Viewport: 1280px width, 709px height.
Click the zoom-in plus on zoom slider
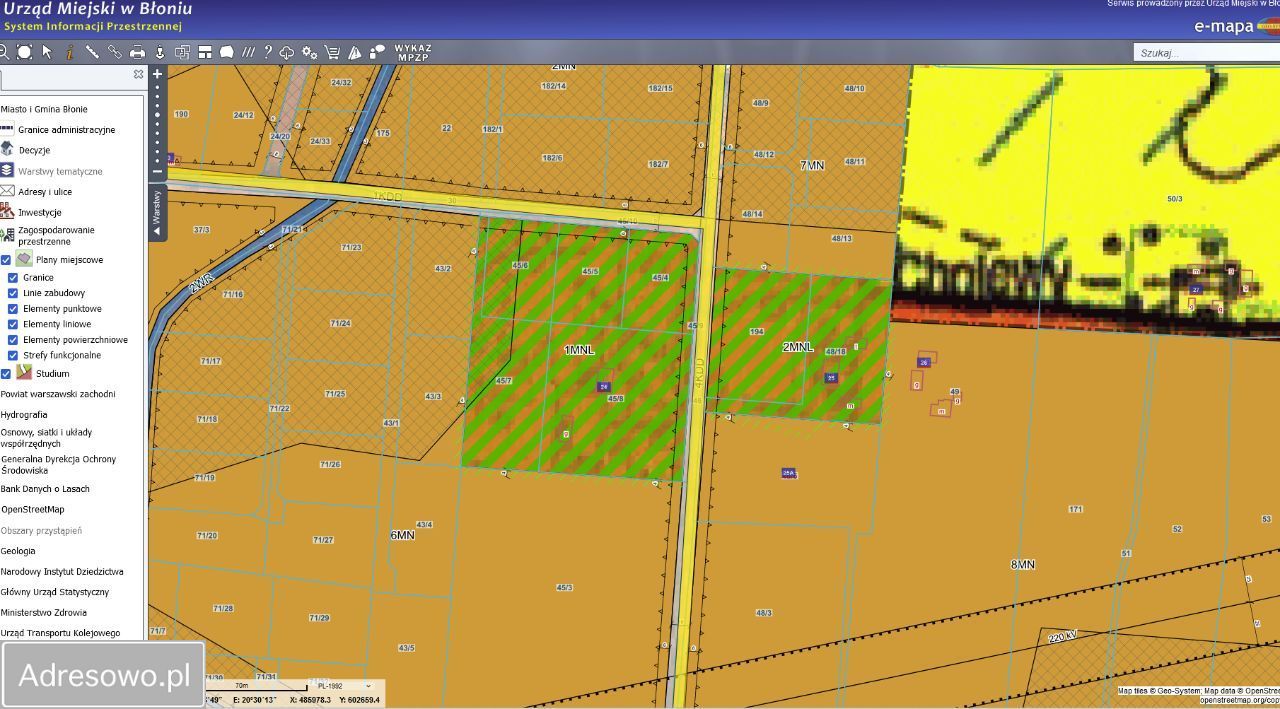click(x=157, y=74)
